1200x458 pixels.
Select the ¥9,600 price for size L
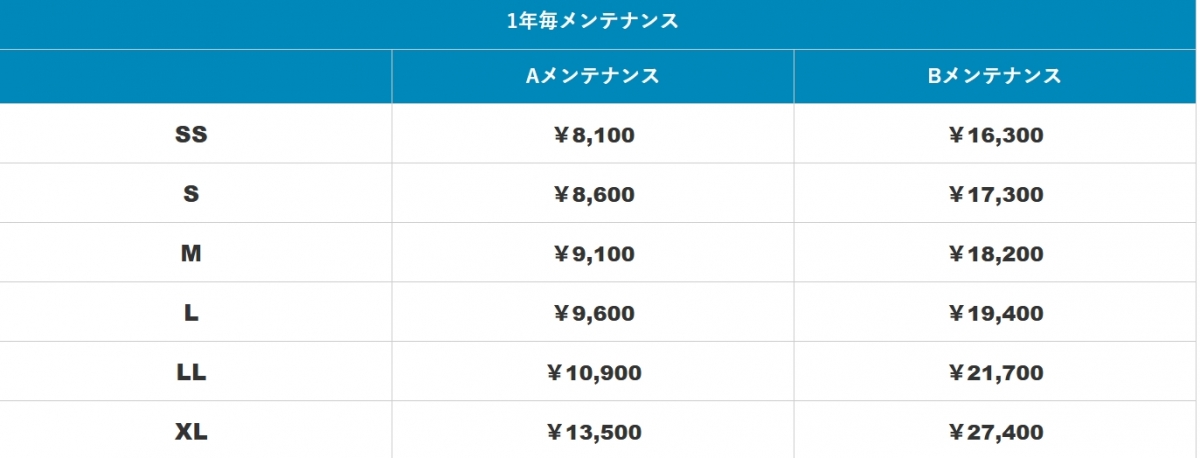coord(593,314)
